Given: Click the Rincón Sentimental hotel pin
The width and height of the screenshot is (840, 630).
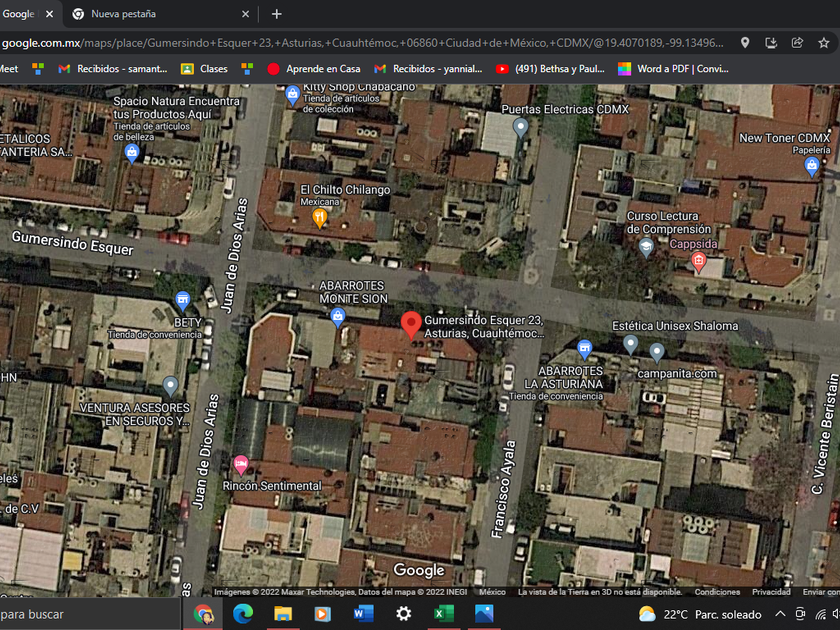Looking at the screenshot, I should pyautogui.click(x=241, y=465).
